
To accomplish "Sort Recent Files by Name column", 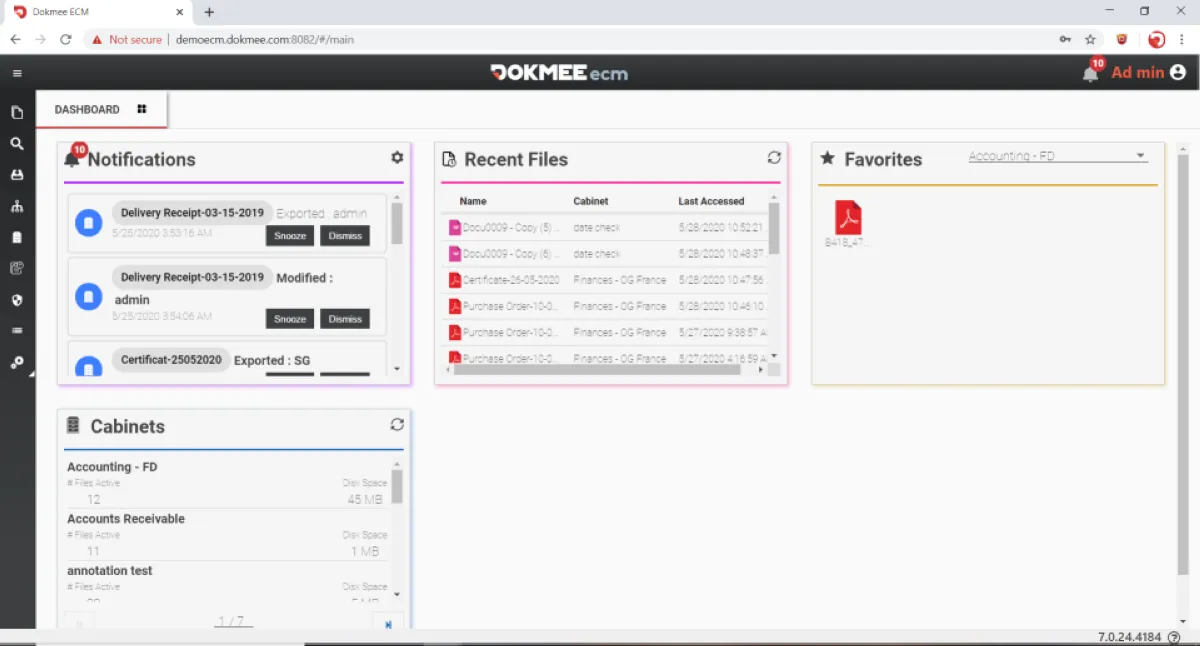I will click(x=473, y=201).
